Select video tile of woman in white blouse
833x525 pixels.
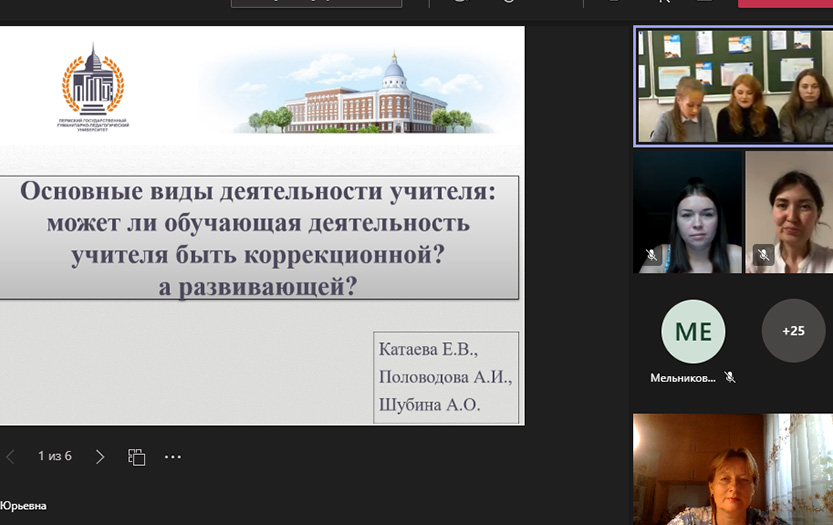789,211
